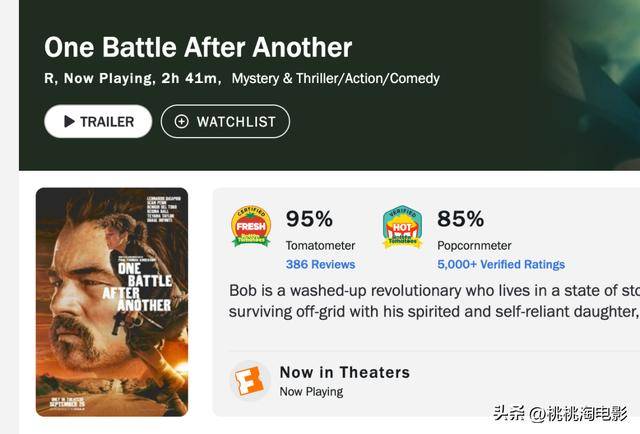
Task: Click the One Battle After Another poster
Action: pyautogui.click(x=112, y=302)
